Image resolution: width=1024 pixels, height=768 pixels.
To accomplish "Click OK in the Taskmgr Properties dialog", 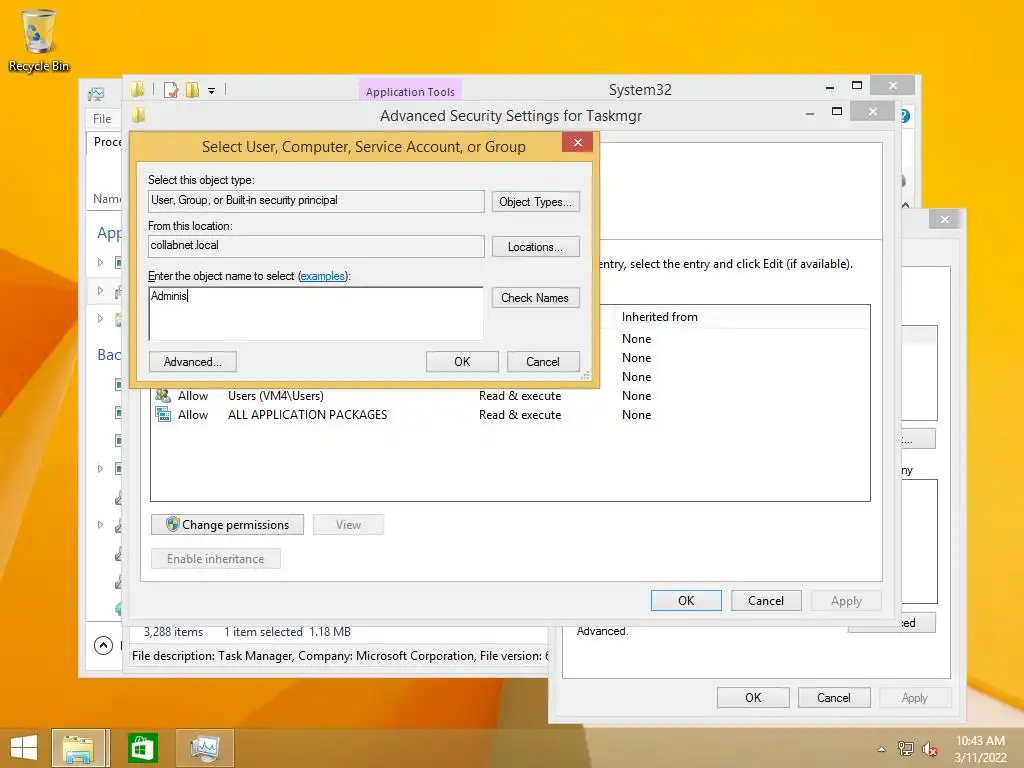I will point(753,697).
